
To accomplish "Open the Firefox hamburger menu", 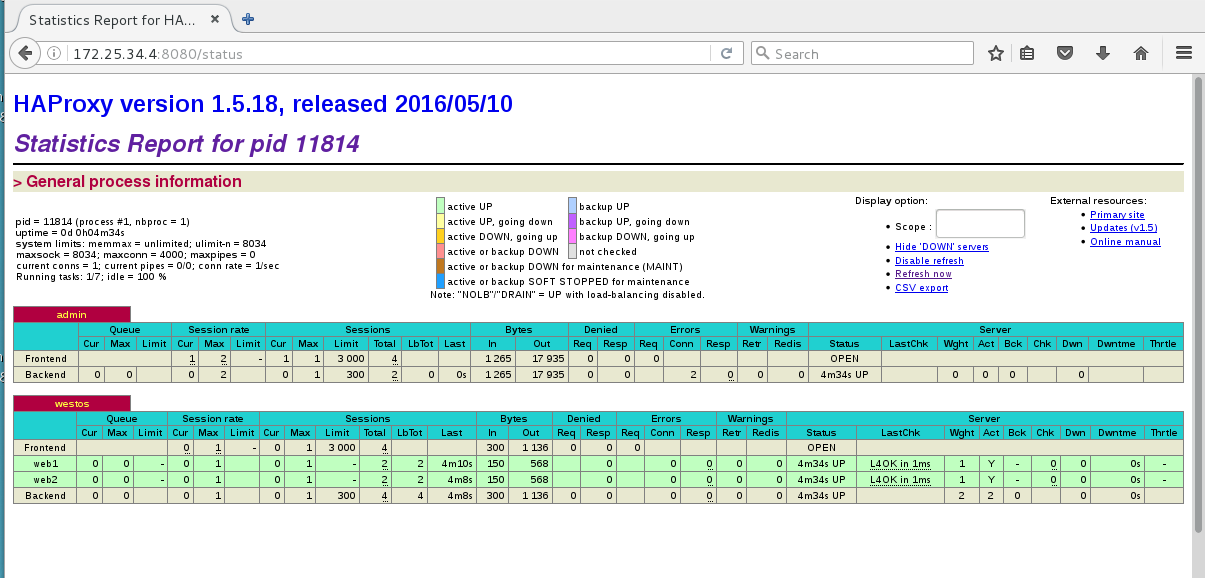I will click(x=1184, y=54).
